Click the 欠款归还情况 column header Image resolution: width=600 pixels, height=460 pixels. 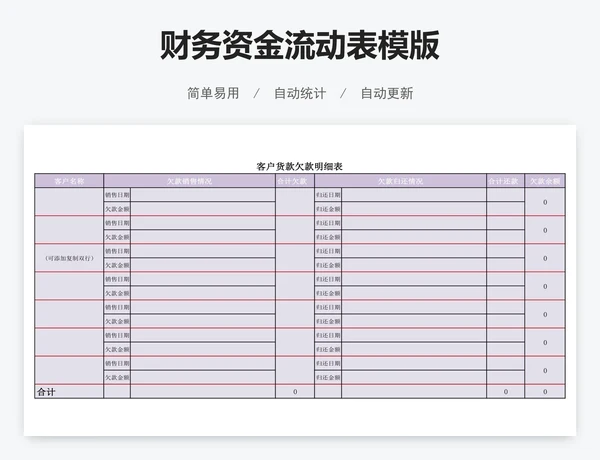click(x=401, y=181)
